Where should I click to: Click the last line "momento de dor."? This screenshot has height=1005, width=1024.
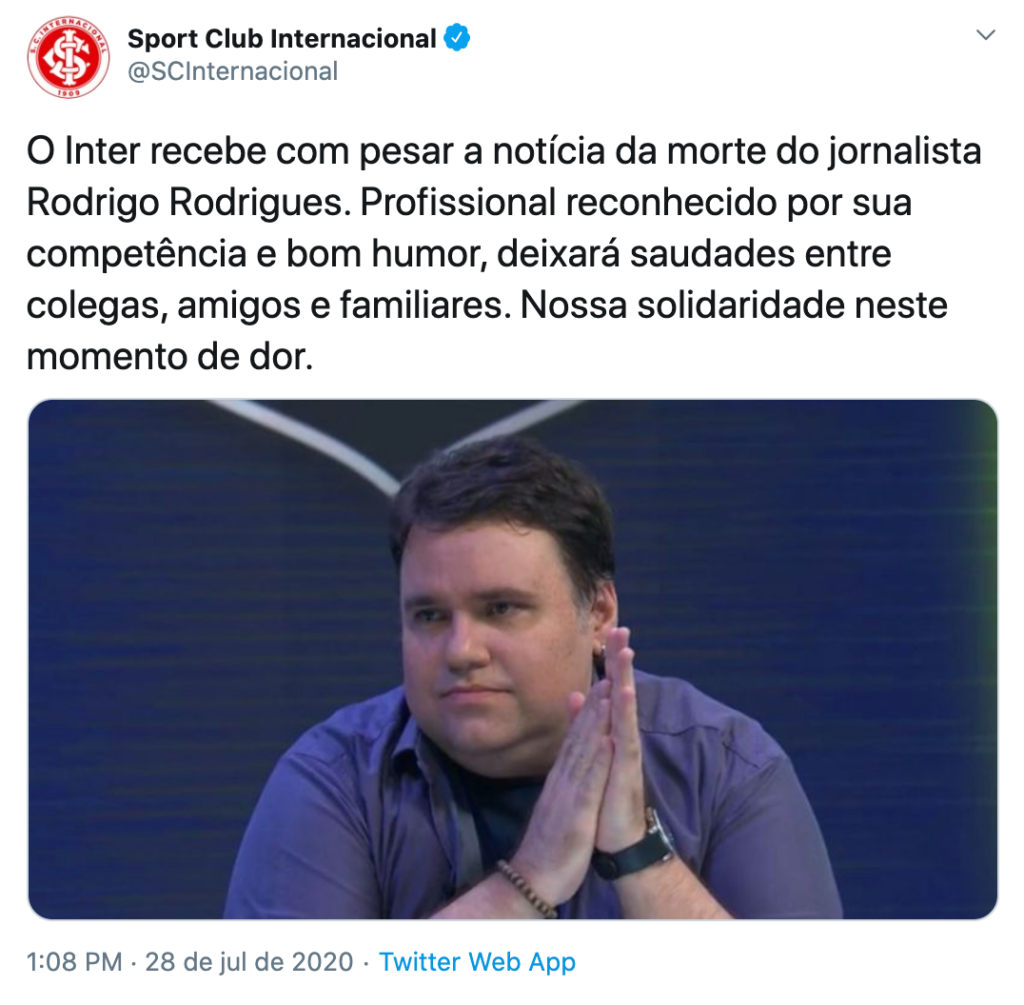click(170, 357)
